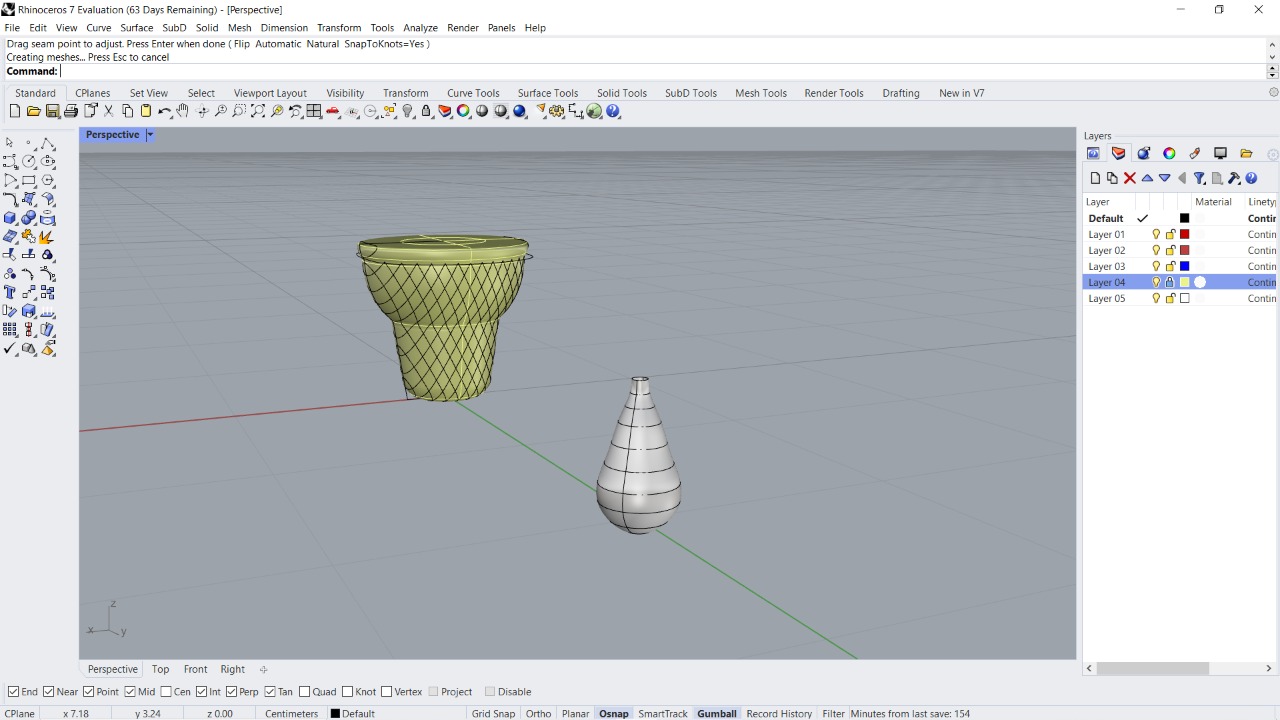The width and height of the screenshot is (1280, 720).
Task: Open the Surface menu
Action: 137,28
